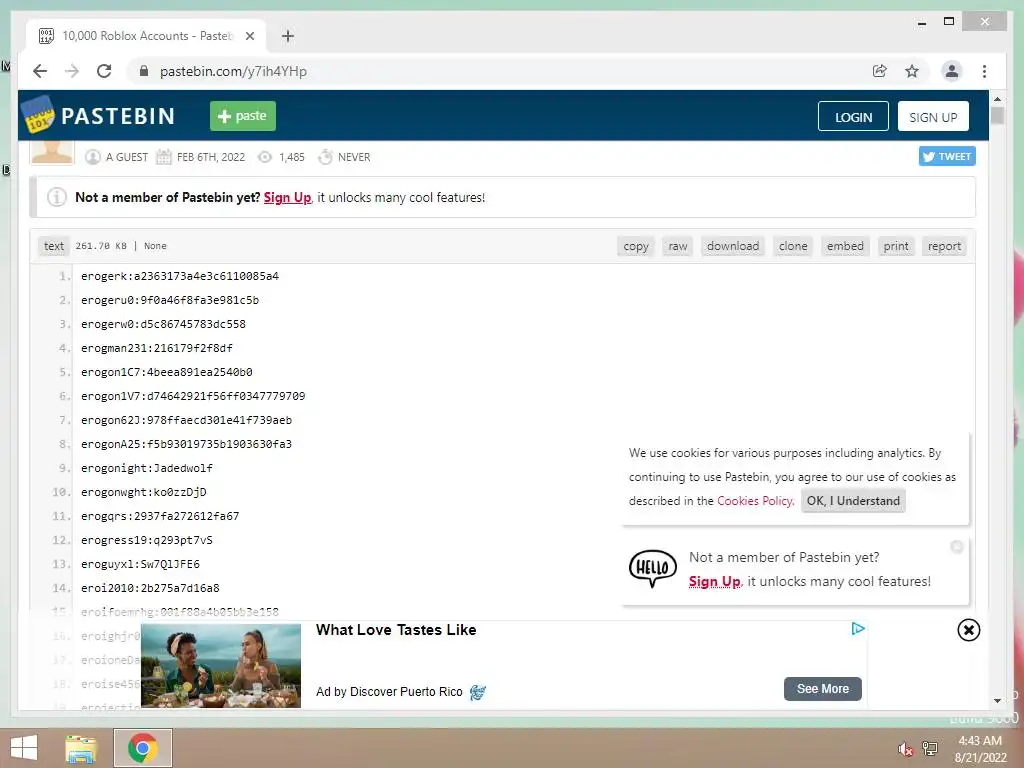
Task: Open the Windows Start menu
Action: [24, 748]
